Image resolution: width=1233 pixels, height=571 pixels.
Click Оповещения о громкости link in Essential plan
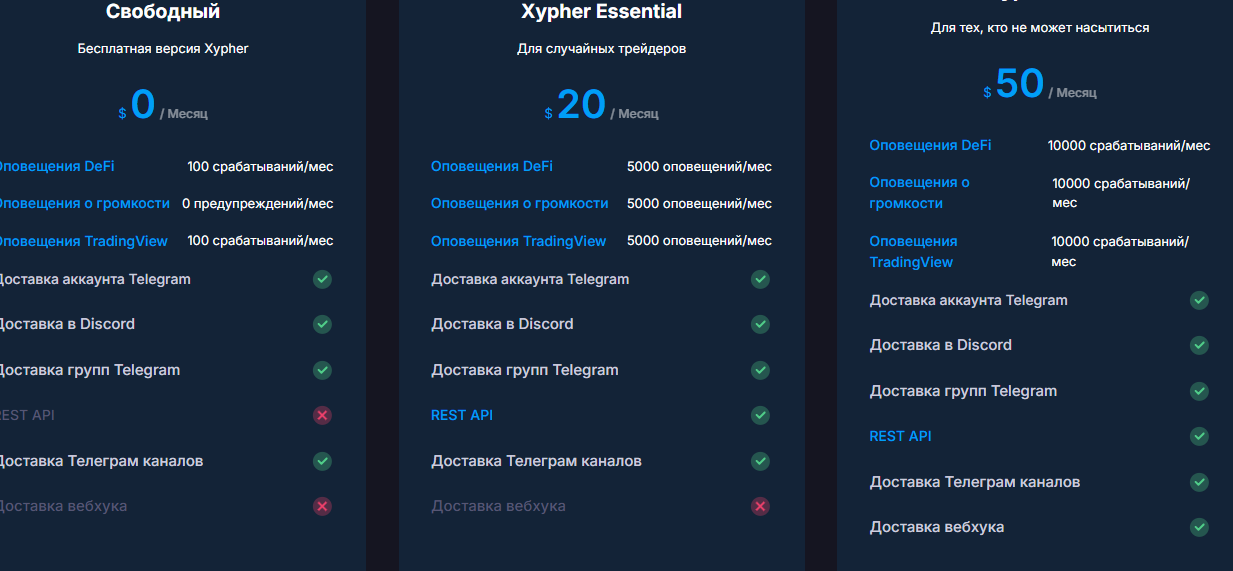pyautogui.click(x=519, y=203)
